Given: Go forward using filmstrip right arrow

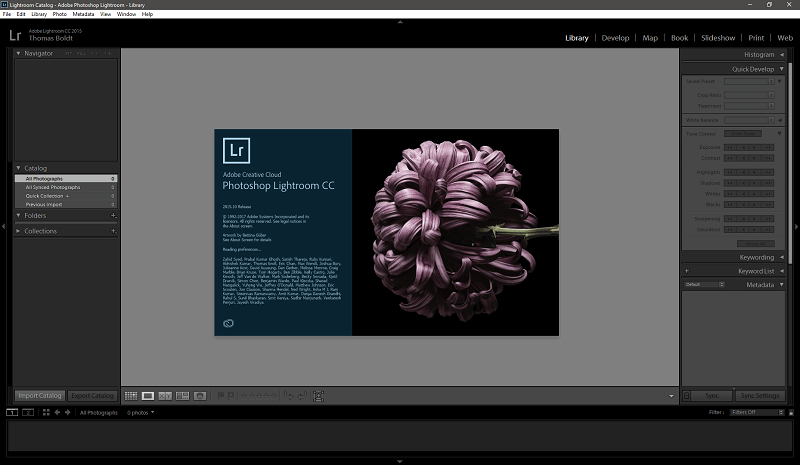Looking at the screenshot, I should pyautogui.click(x=67, y=412).
